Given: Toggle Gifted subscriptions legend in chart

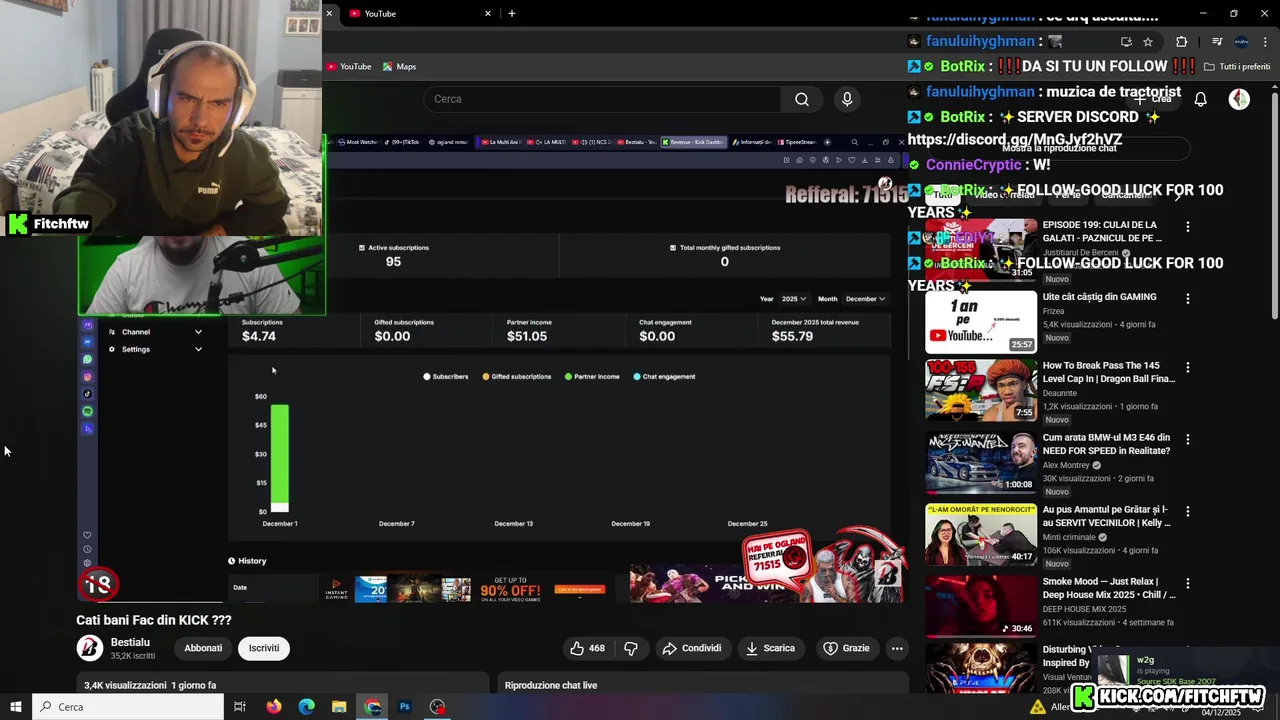Looking at the screenshot, I should [517, 377].
